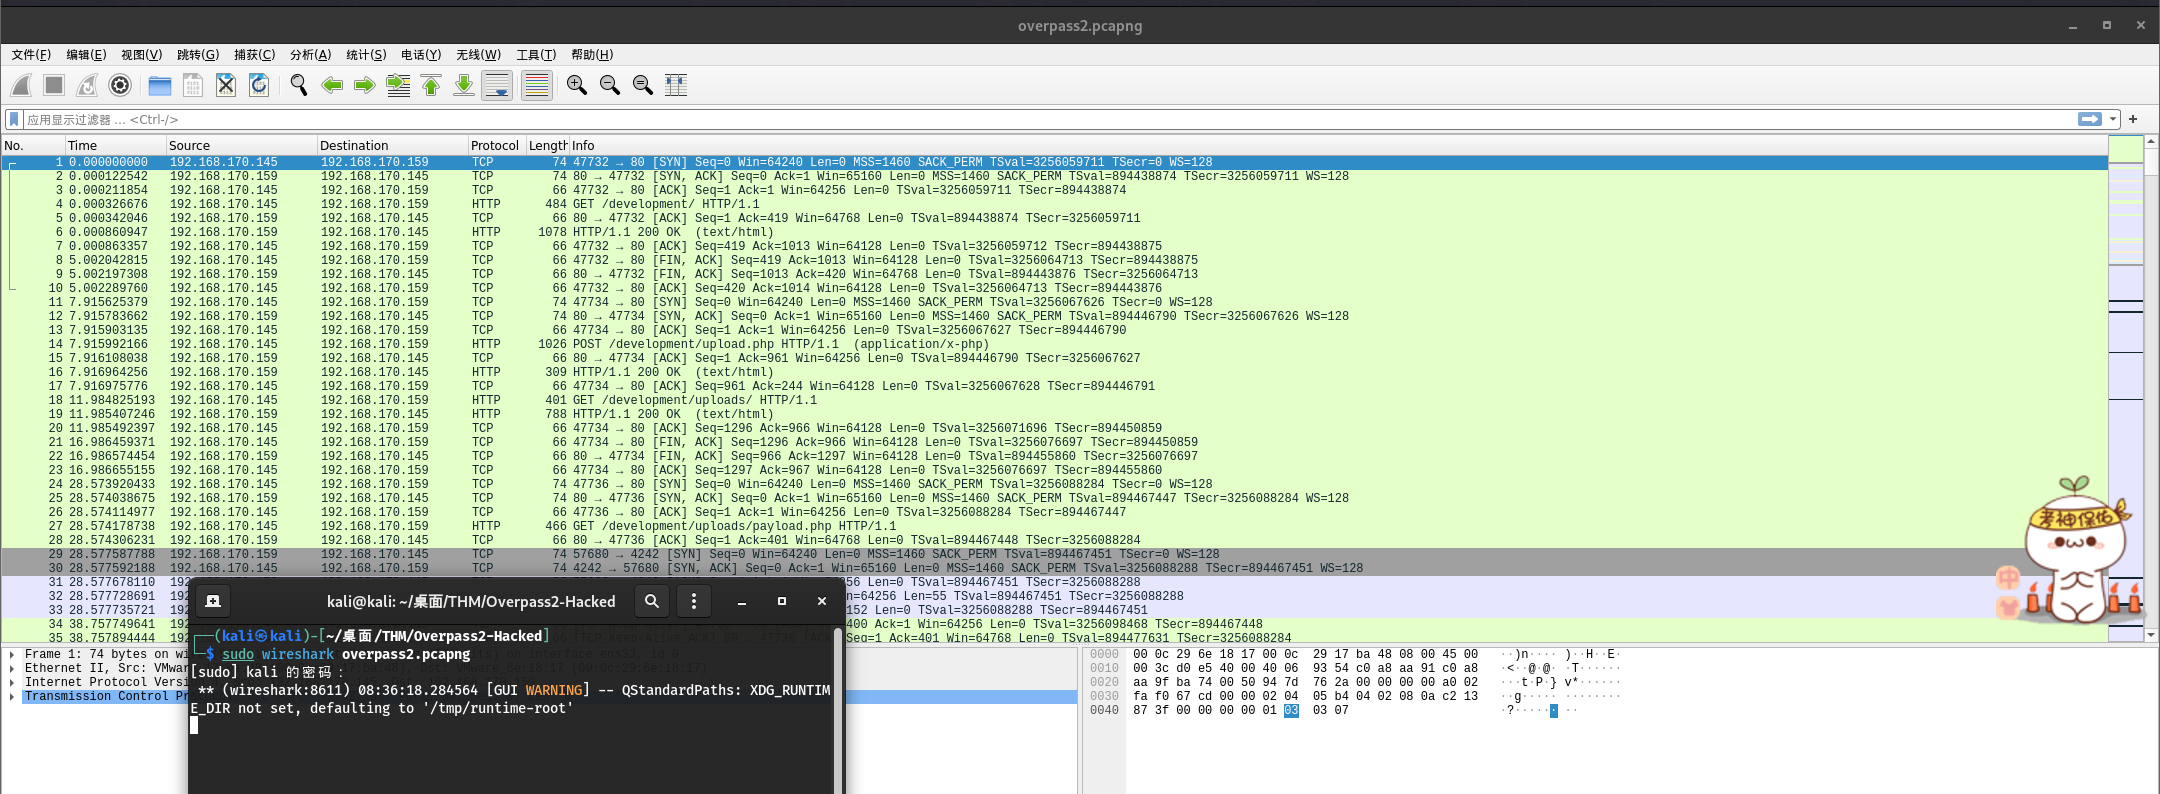Screen dimensions: 2160x794
Task: Open the 电话(Y) menu
Action: pos(421,55)
